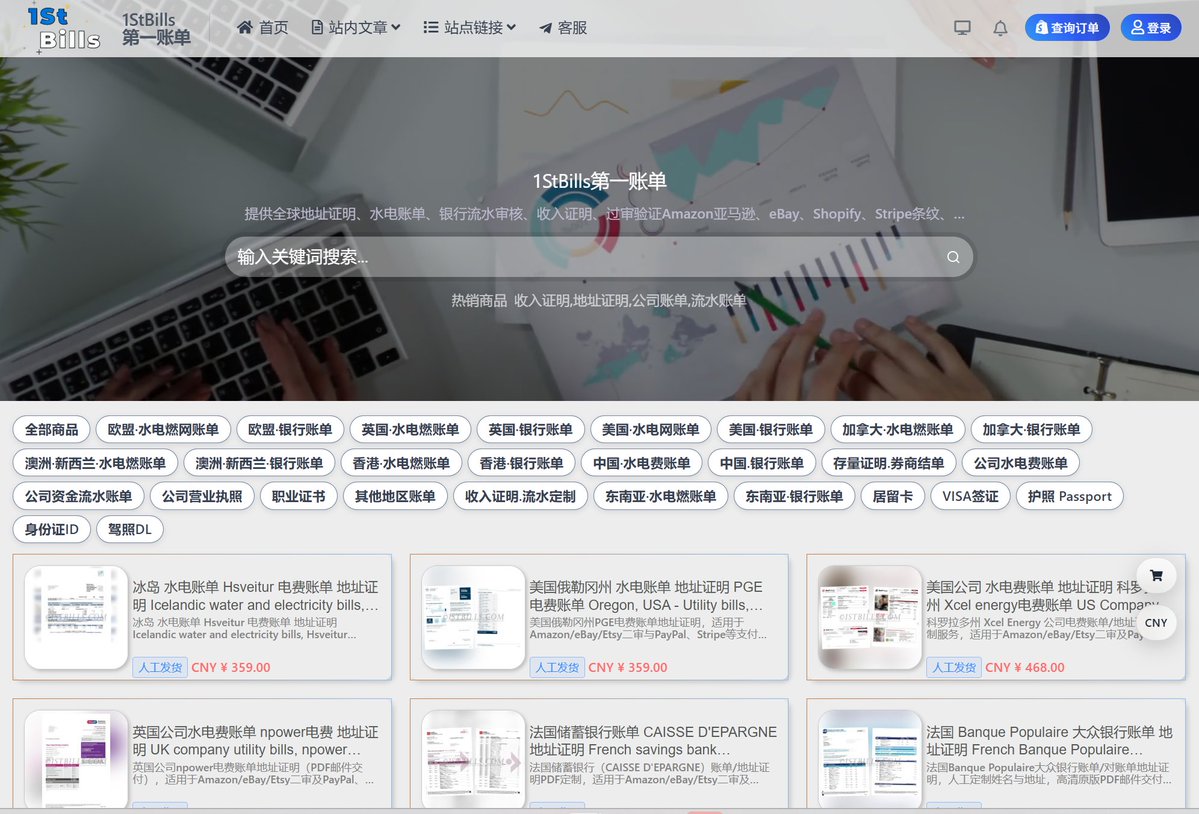The height and width of the screenshot is (814, 1199).
Task: Select 其他地区账单 category
Action: (x=395, y=496)
